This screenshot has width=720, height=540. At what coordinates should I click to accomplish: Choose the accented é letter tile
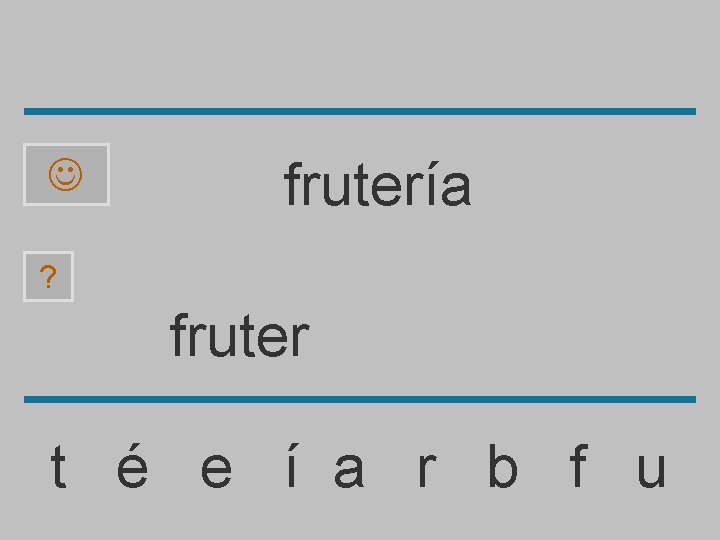pos(133,468)
